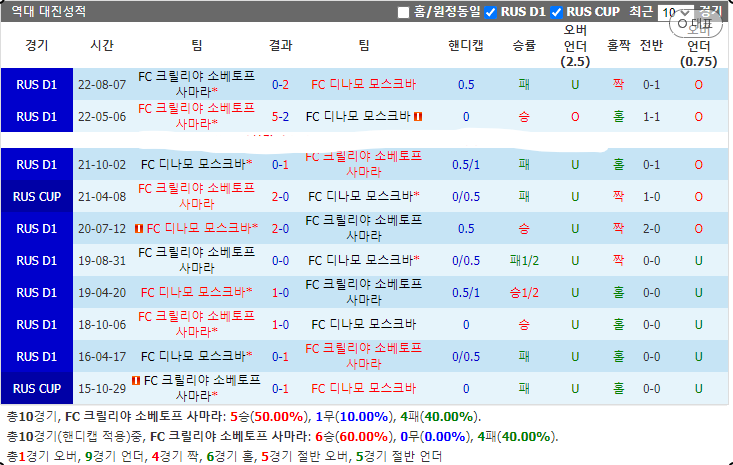
Task: Click away team FC 크릴리야 소베토프 in 19-04-20 row
Action: point(364,292)
